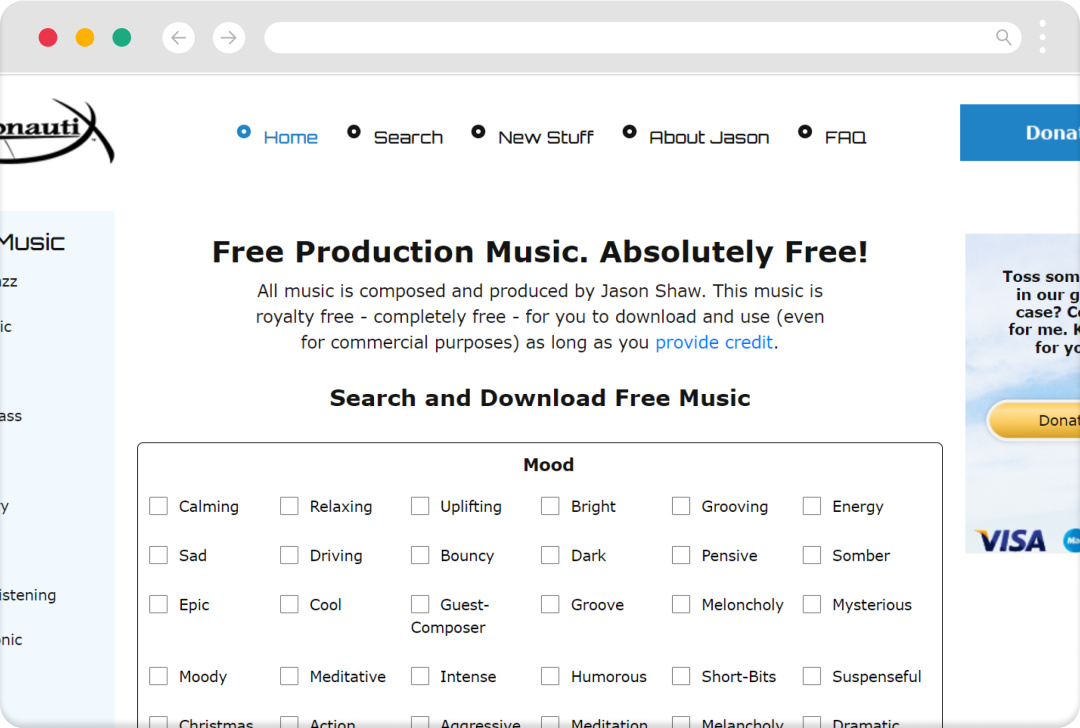The width and height of the screenshot is (1080, 728).
Task: Toggle the Humorous mood checkbox
Action: coord(550,676)
